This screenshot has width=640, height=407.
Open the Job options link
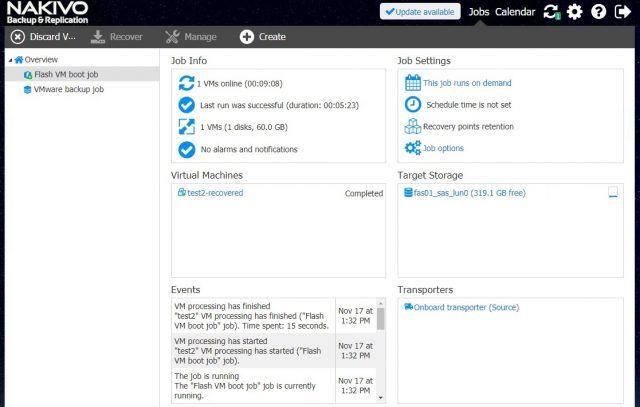pos(443,148)
